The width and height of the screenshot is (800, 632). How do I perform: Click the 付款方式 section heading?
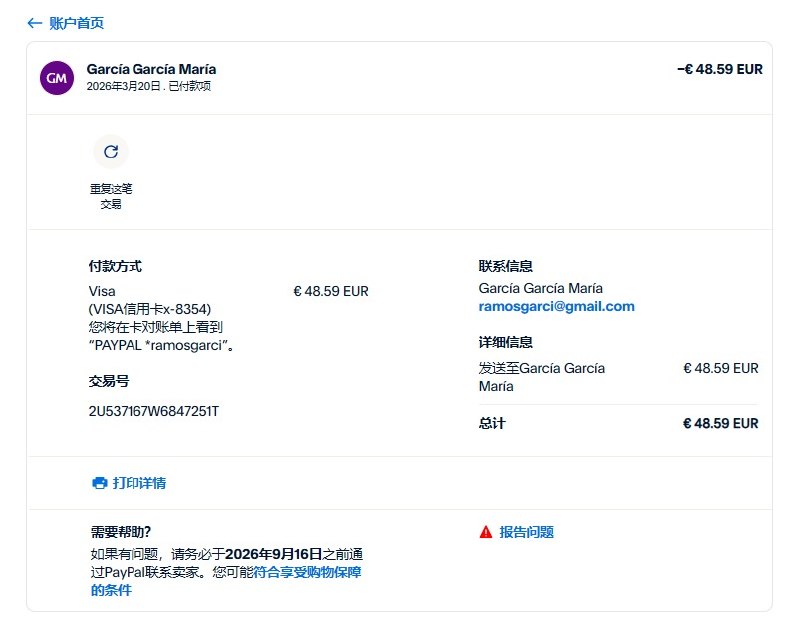pos(115,266)
